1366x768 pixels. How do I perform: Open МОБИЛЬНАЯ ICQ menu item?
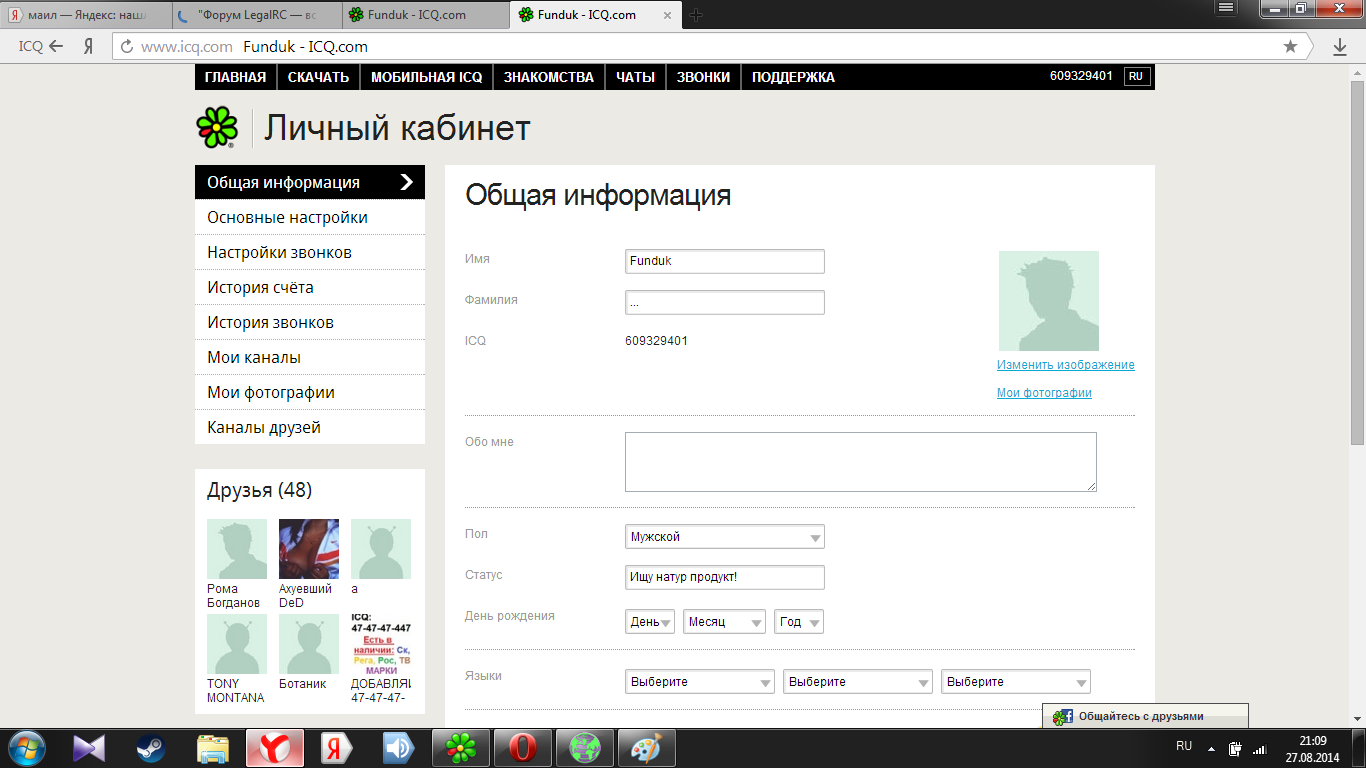(426, 77)
